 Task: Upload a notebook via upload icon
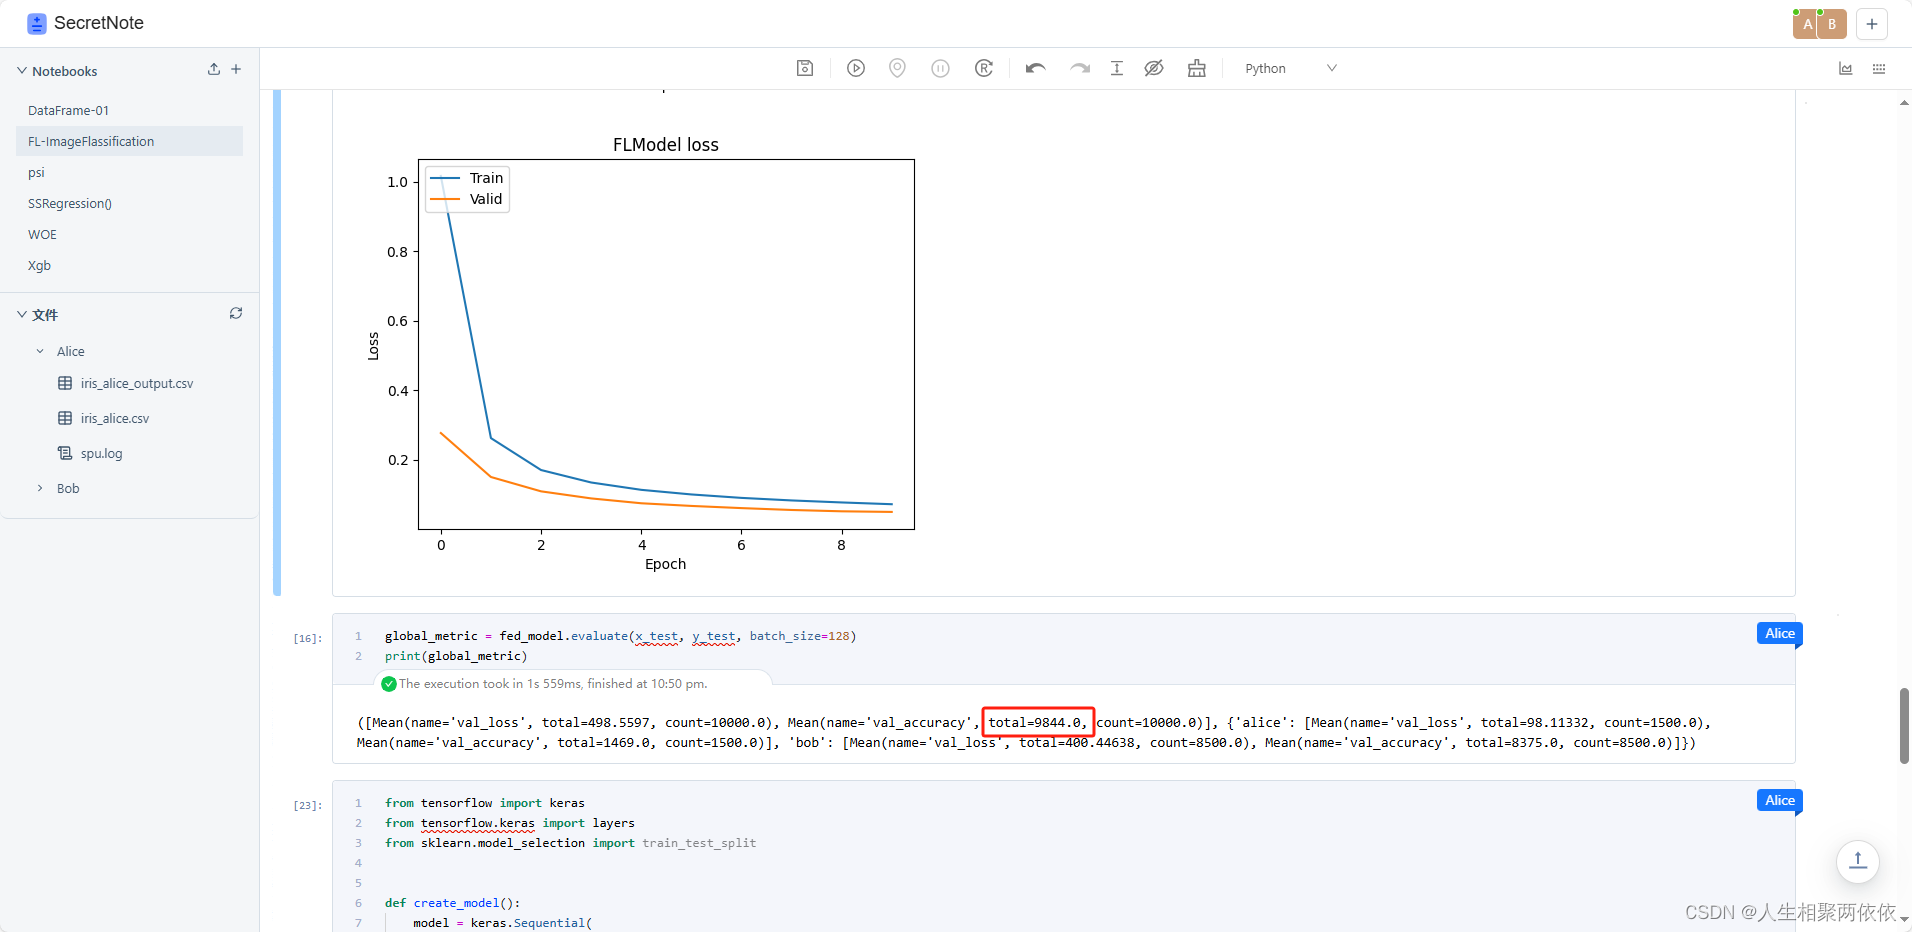[214, 69]
